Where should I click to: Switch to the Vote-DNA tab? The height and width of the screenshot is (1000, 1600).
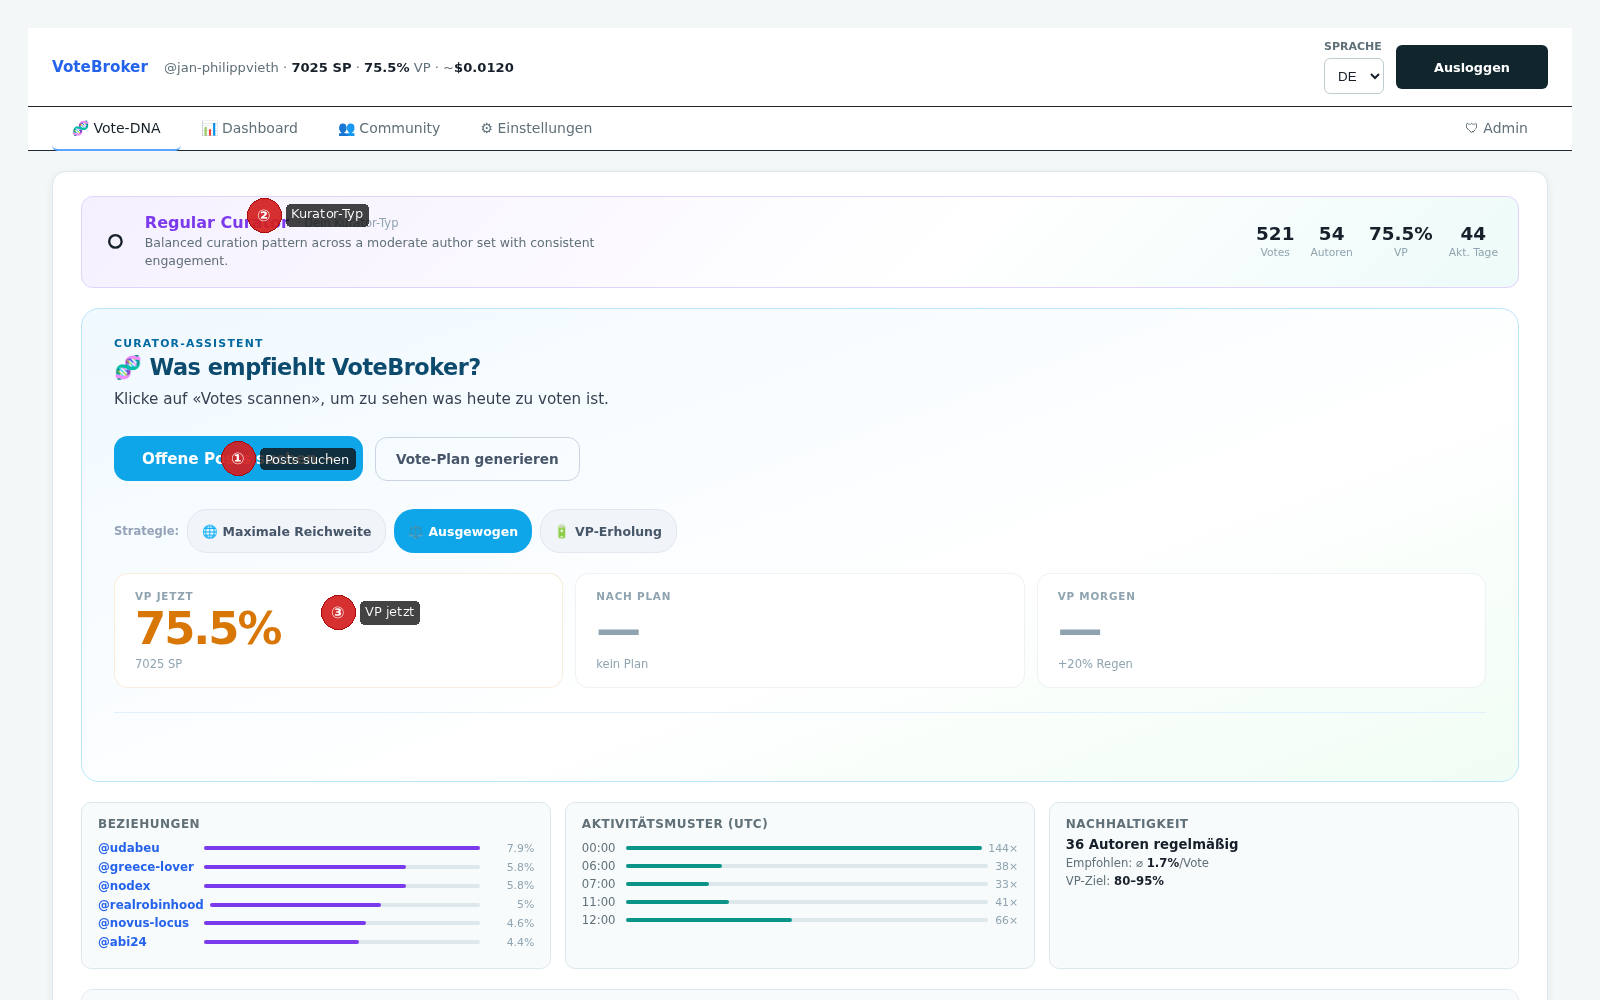coord(116,128)
